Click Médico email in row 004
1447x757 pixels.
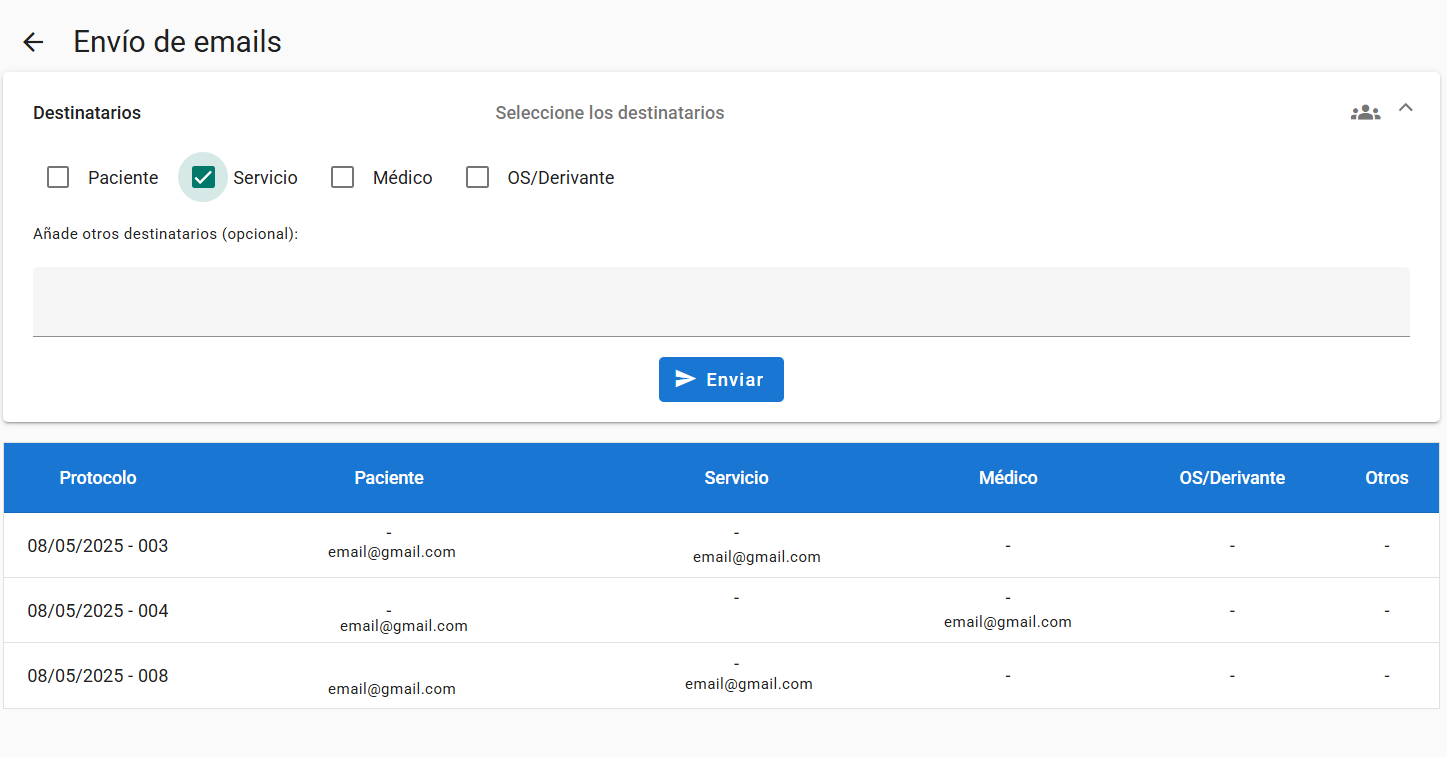click(x=1008, y=622)
